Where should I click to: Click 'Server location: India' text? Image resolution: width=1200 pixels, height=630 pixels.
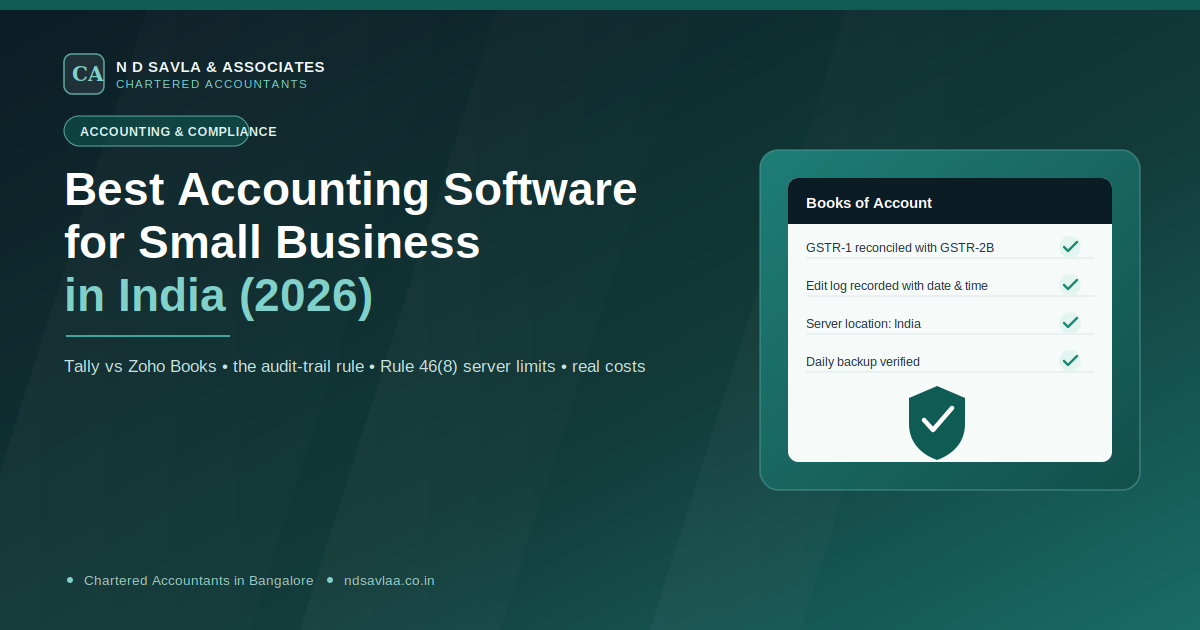coord(864,324)
